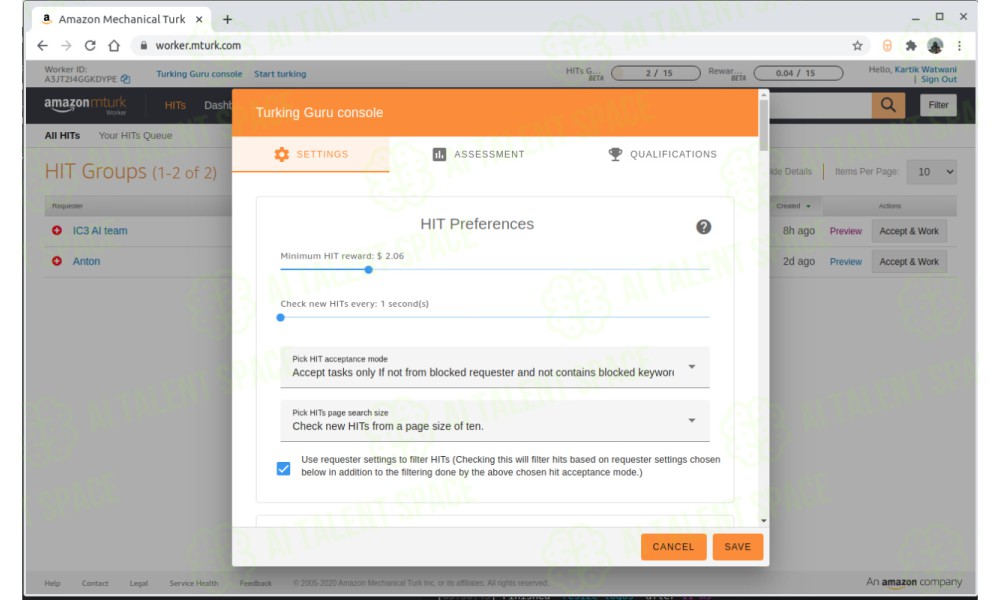The image size is (1000, 600).
Task: Open the Items Per Page dropdown
Action: pyautogui.click(x=932, y=172)
